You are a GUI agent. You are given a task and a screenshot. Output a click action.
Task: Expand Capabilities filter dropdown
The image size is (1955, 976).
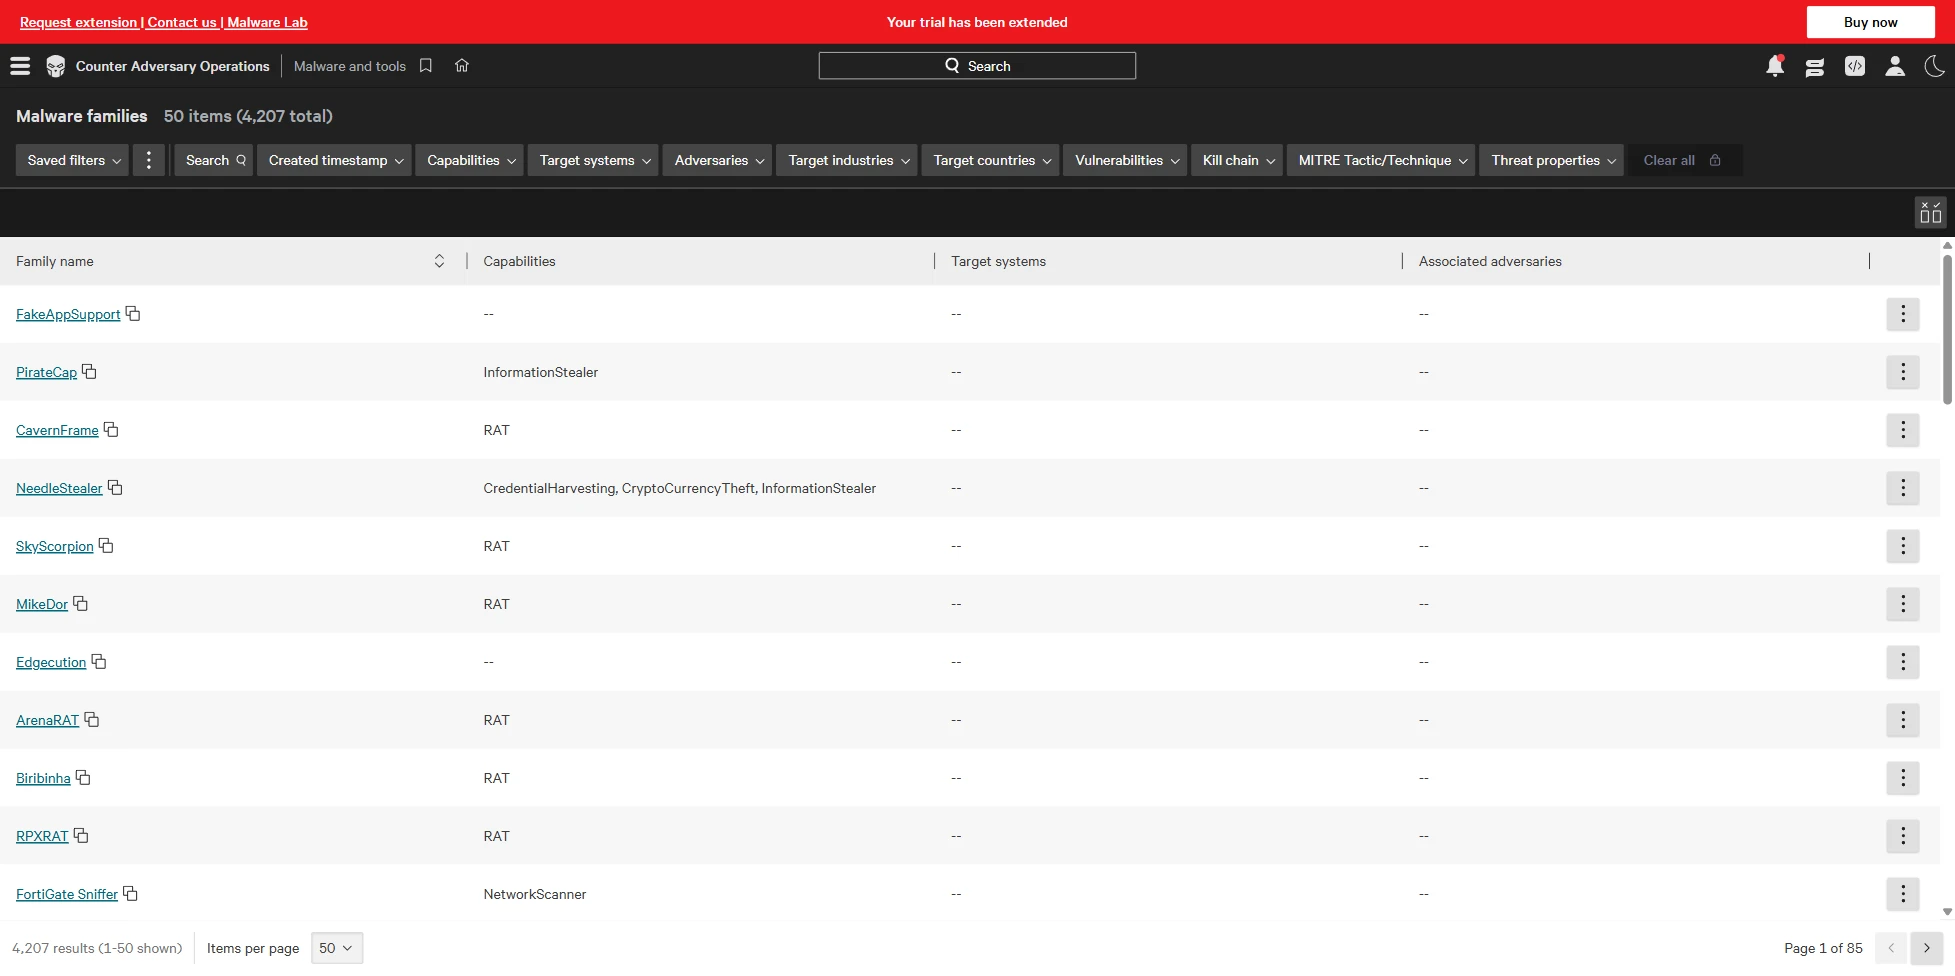click(x=470, y=160)
